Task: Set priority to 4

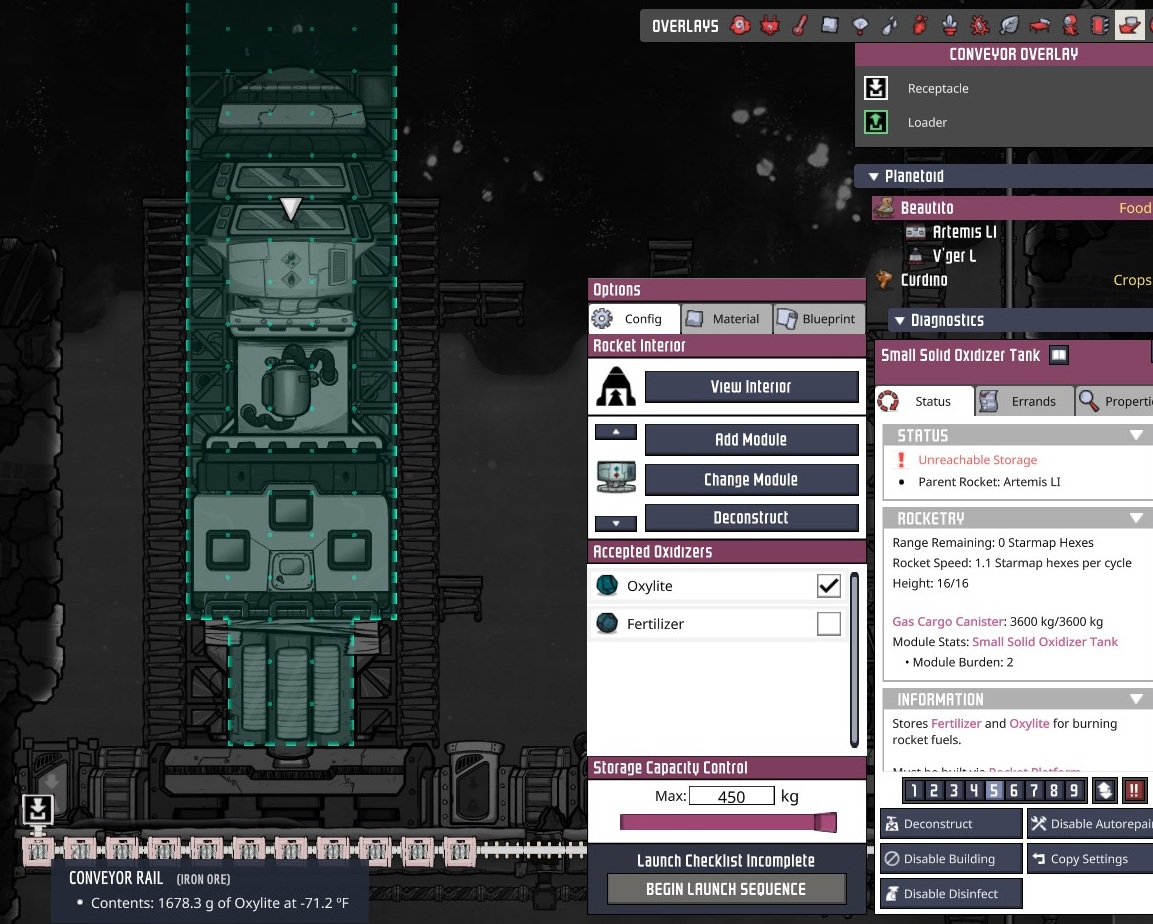Action: 974,790
